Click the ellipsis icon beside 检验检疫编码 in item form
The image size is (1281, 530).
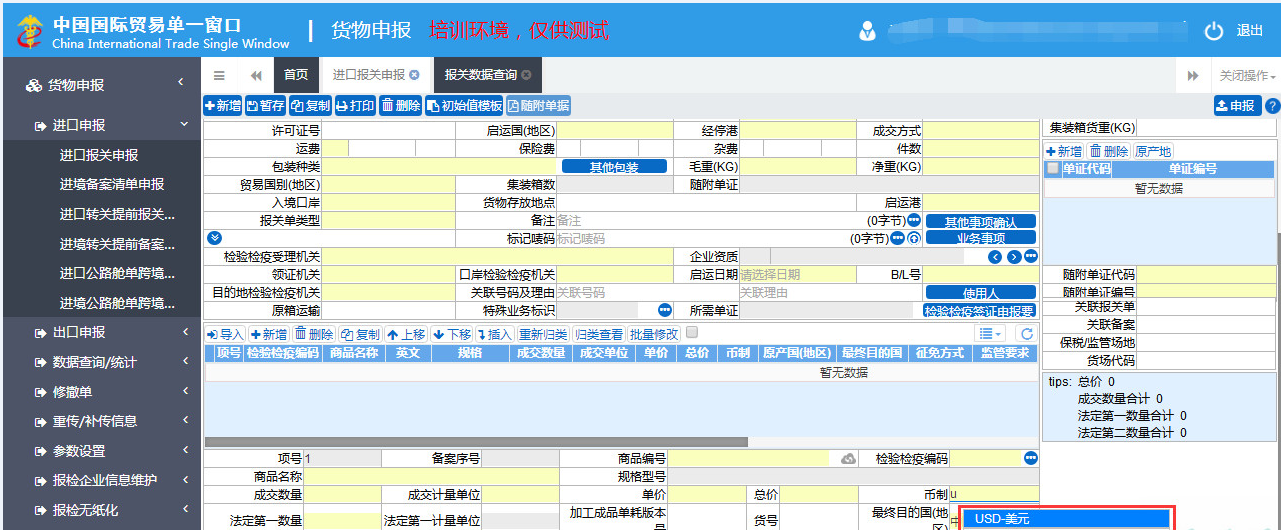coord(1031,458)
